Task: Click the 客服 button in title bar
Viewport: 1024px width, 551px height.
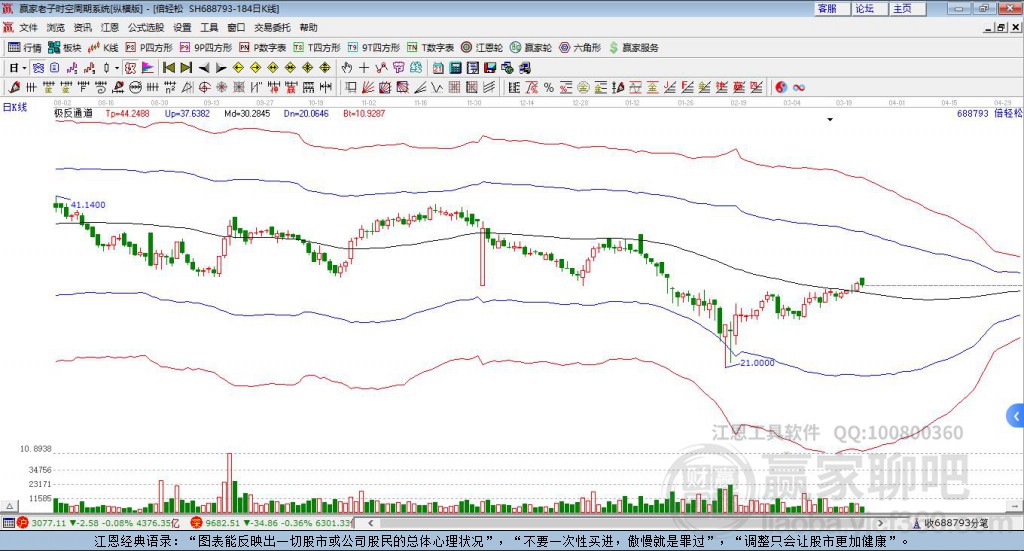Action: tap(832, 8)
